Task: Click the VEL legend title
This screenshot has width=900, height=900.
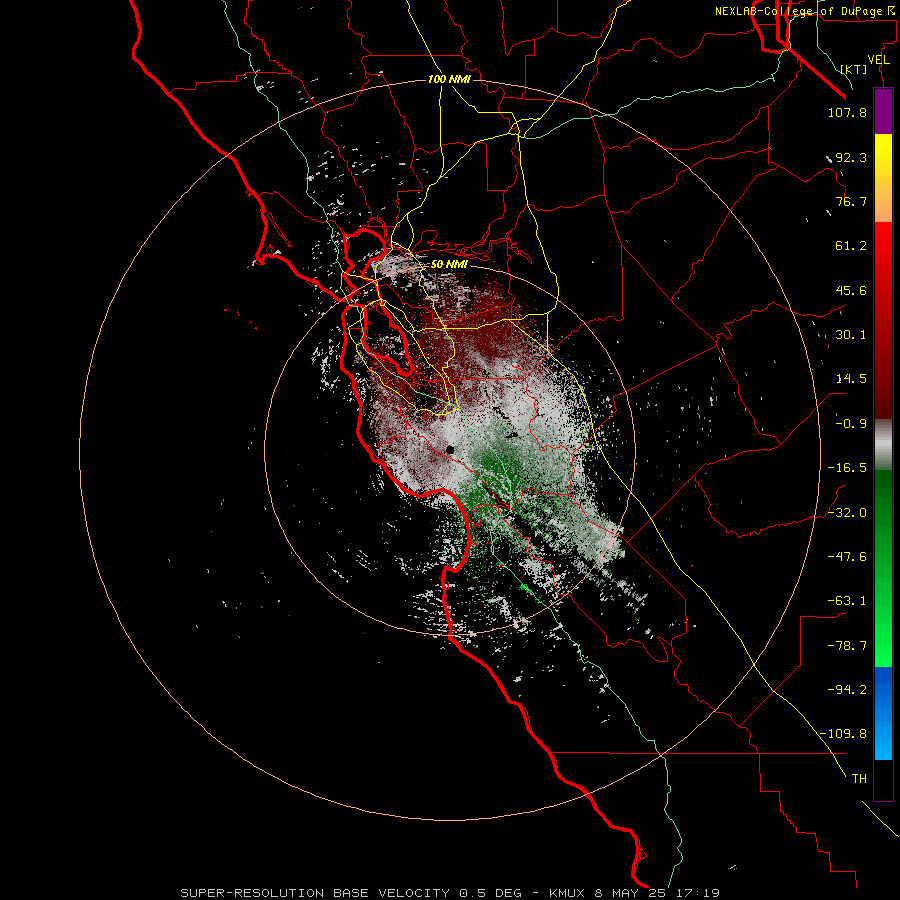Action: coord(879,60)
